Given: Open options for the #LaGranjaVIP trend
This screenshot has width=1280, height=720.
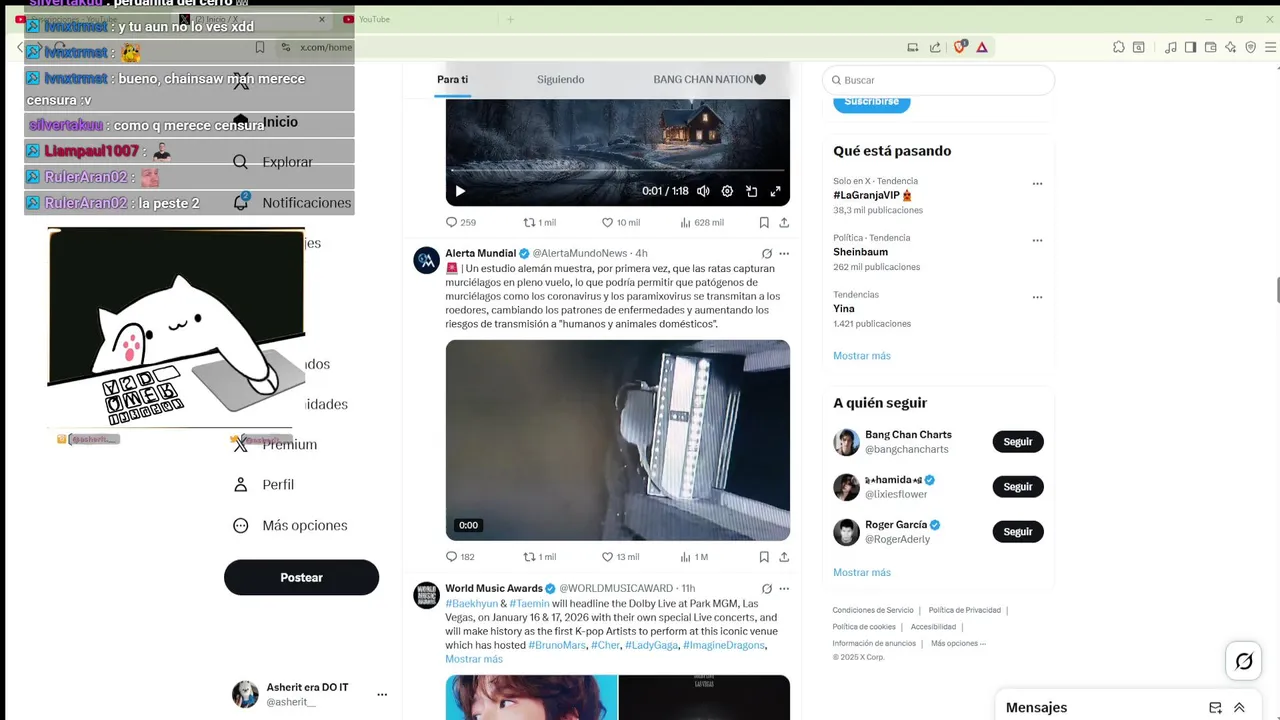Looking at the screenshot, I should pos(1037,184).
